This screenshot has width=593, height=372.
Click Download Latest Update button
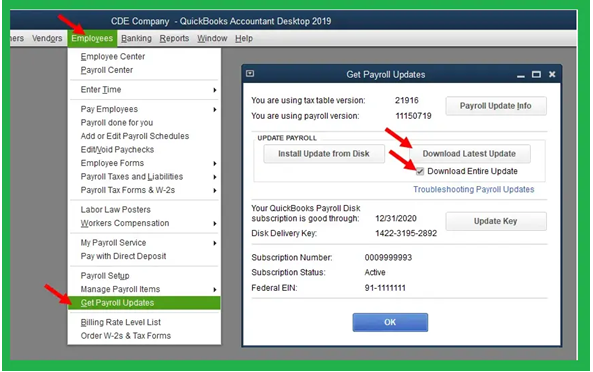point(469,154)
